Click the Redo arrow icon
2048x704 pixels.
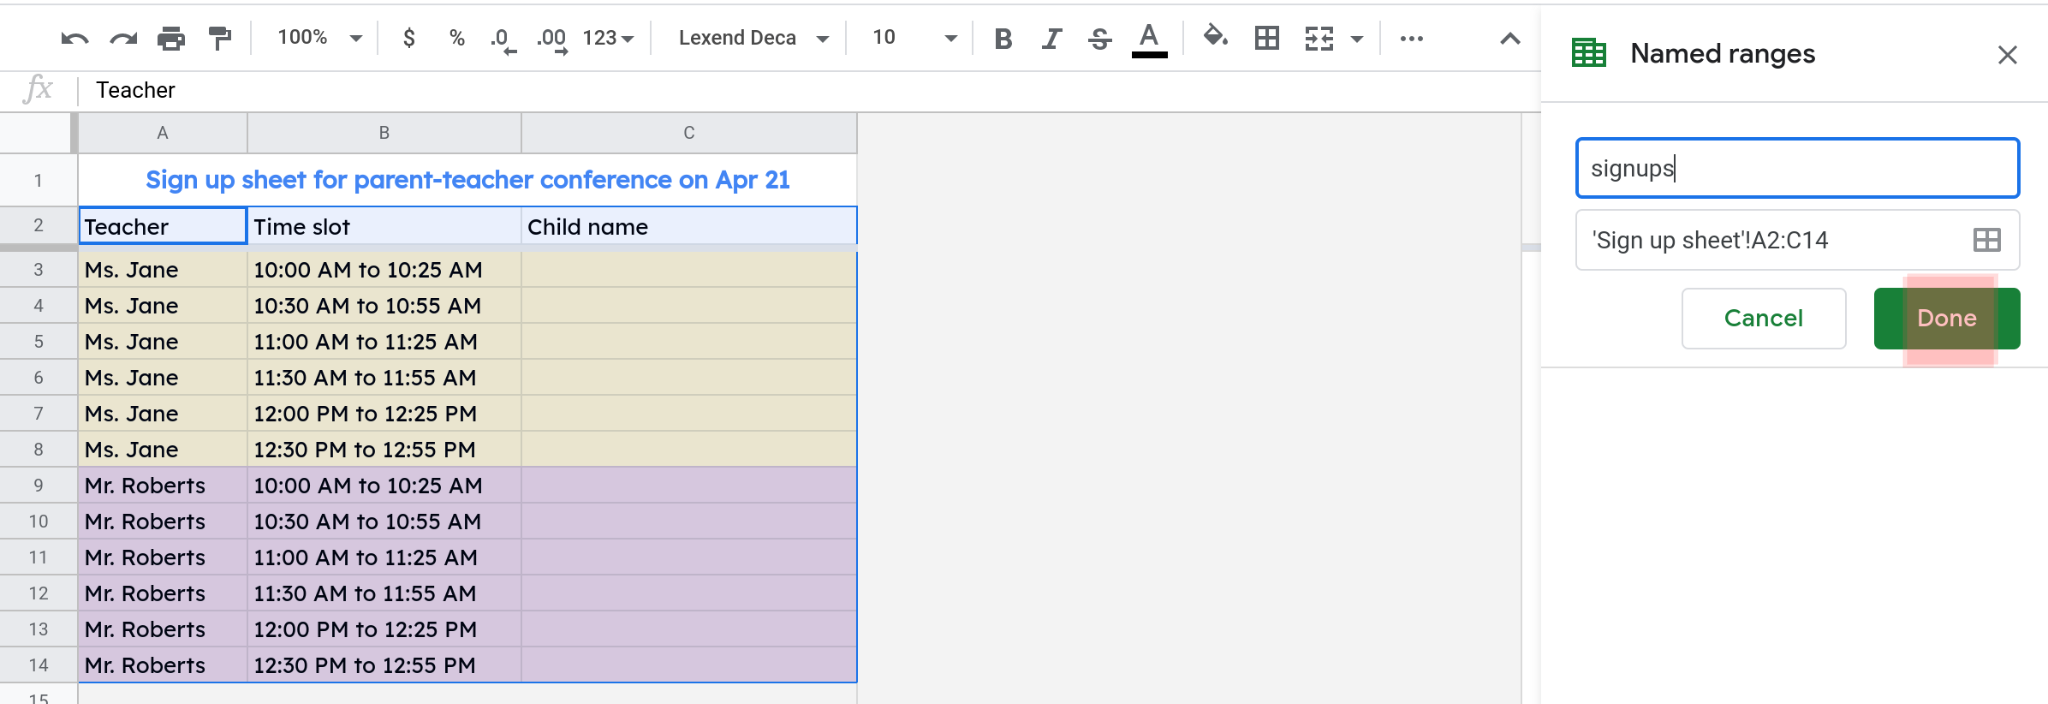click(123, 39)
